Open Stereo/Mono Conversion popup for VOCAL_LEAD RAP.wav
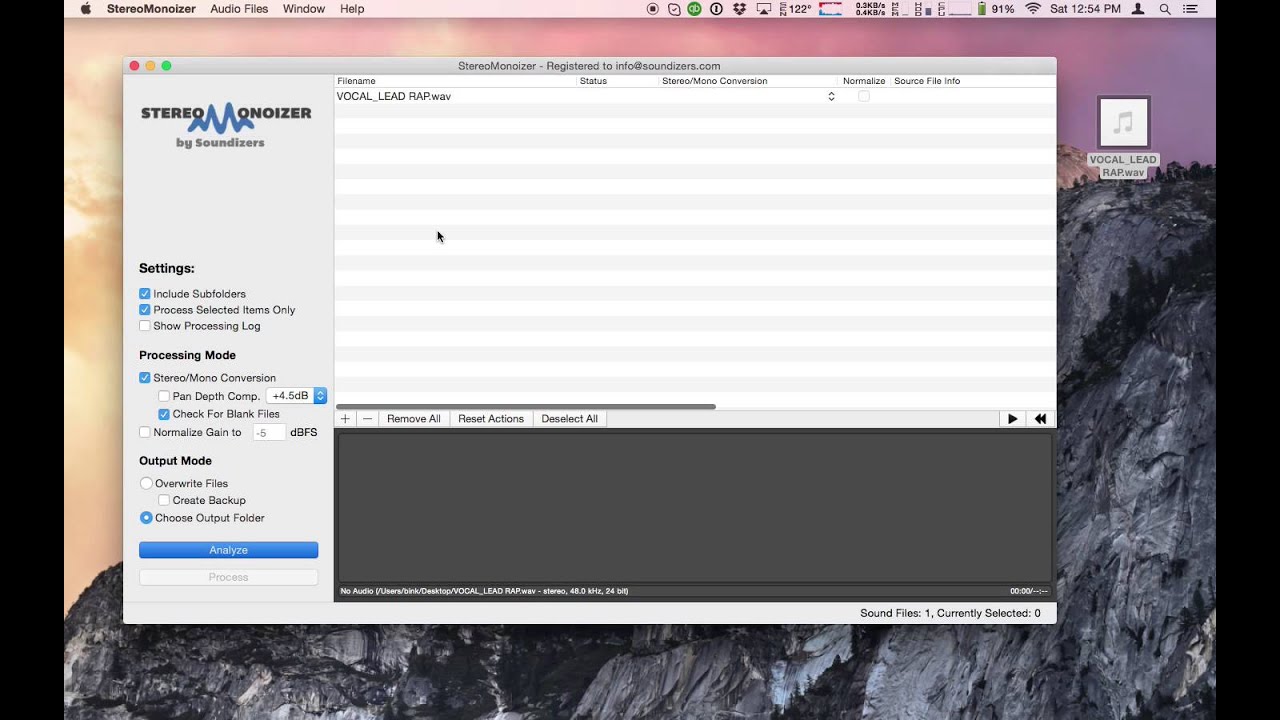This screenshot has width=1280, height=720. pos(831,96)
